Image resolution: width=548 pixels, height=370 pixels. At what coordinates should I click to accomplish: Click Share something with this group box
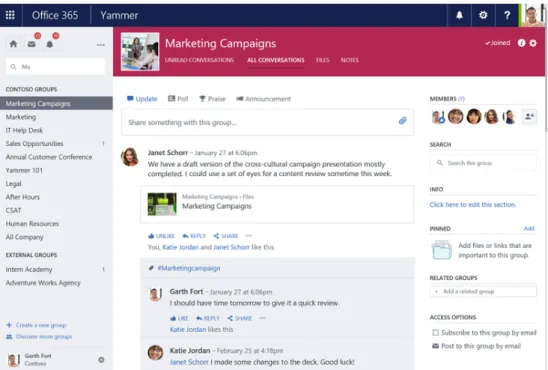pos(267,122)
